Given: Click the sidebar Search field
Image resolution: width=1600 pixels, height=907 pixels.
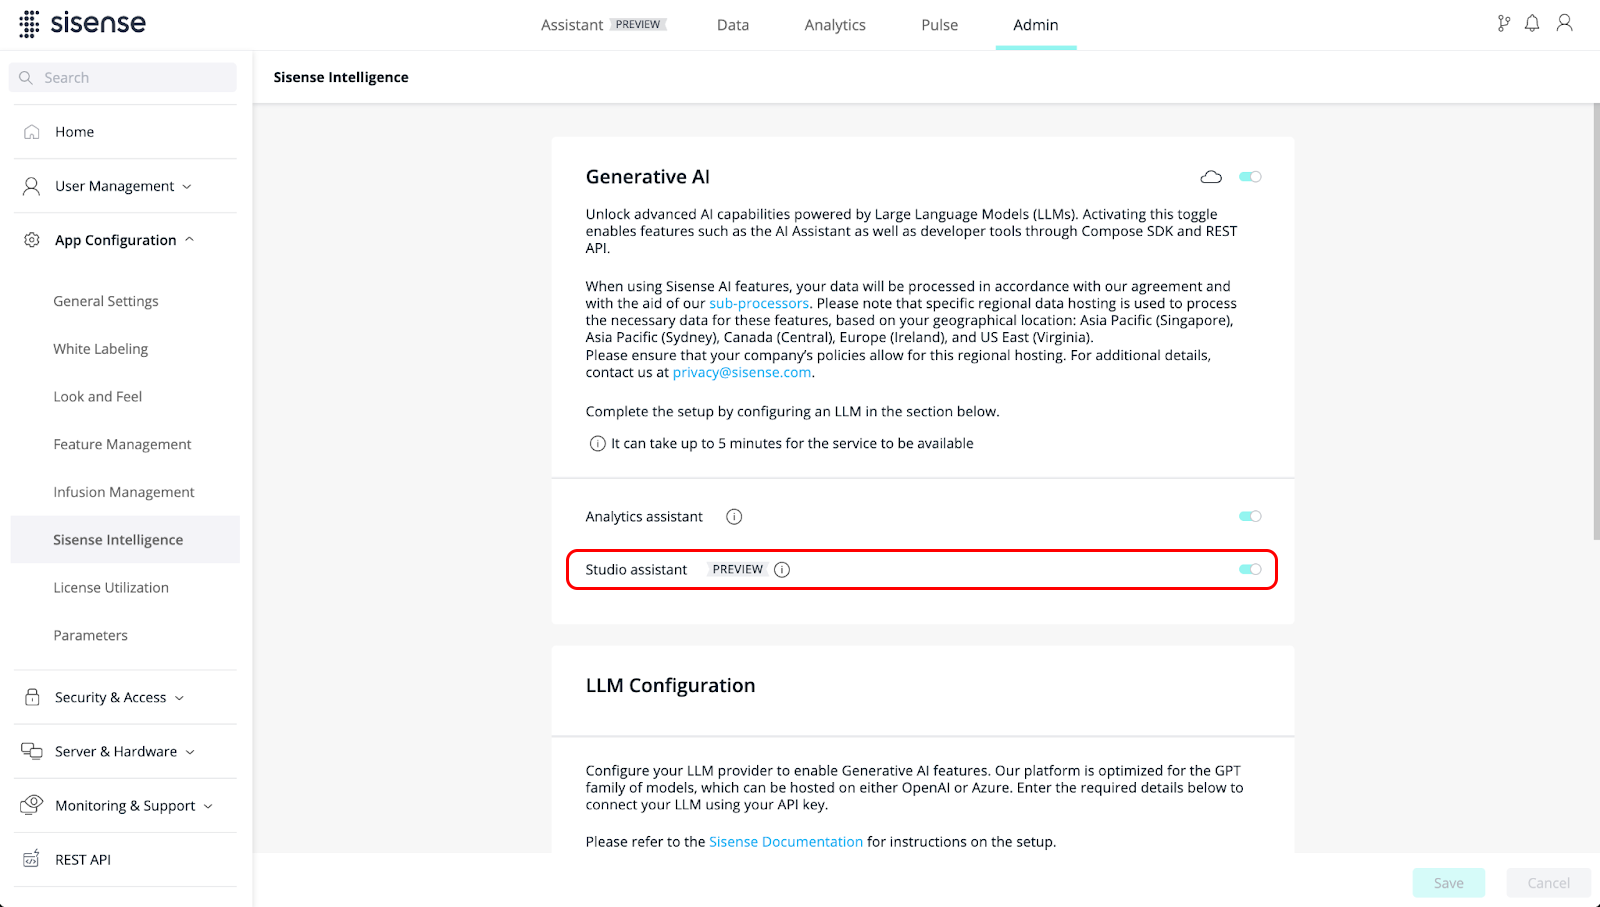Looking at the screenshot, I should 124,78.
